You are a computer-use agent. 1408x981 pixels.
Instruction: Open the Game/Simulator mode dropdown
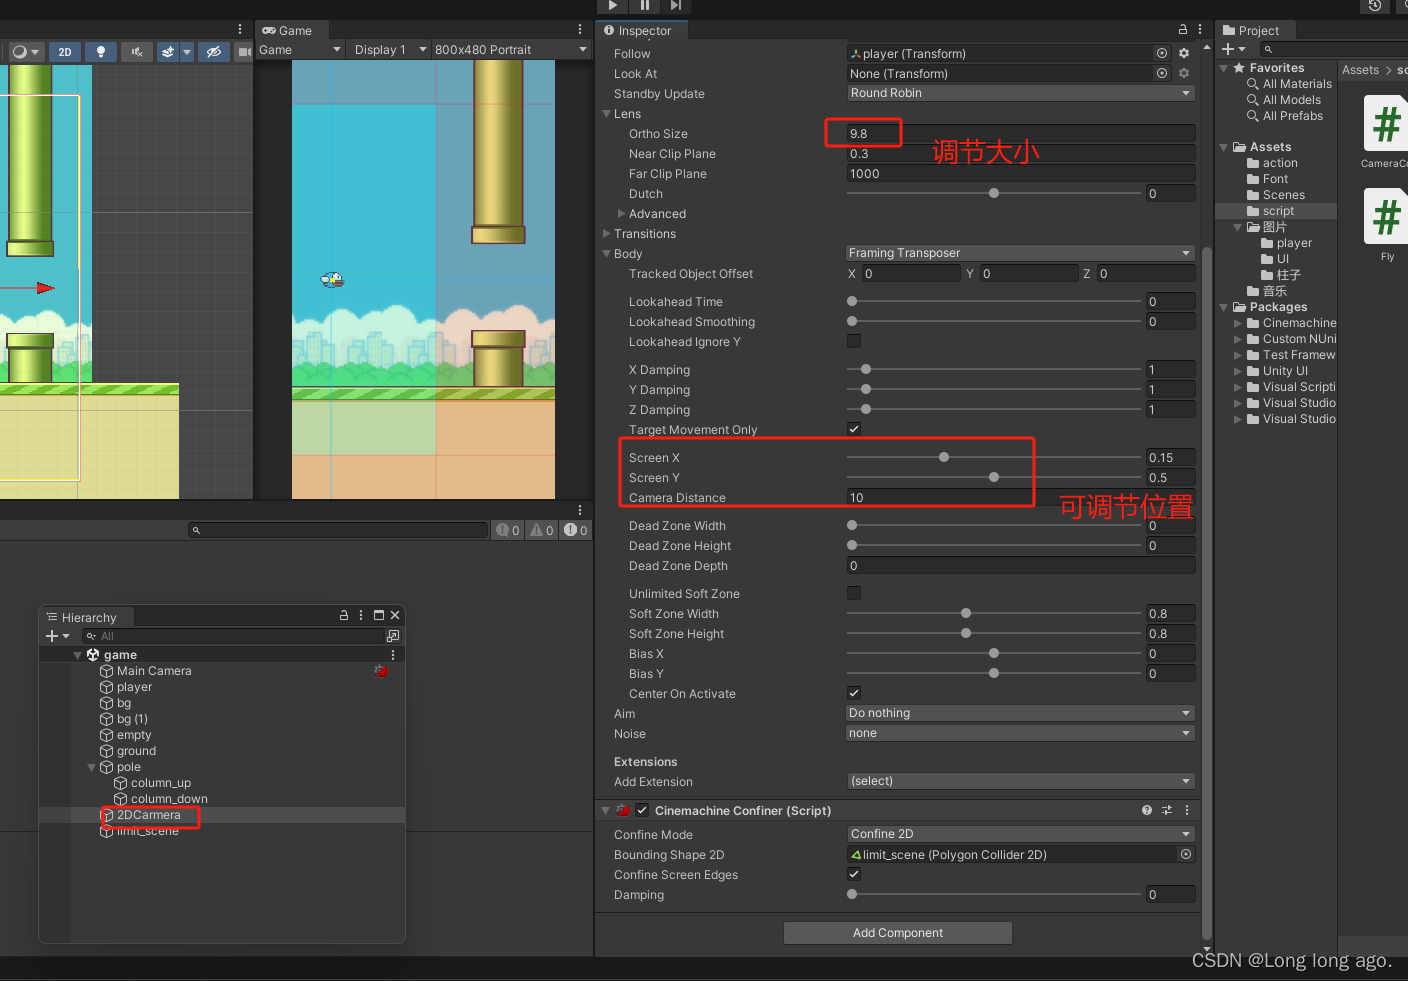point(300,50)
